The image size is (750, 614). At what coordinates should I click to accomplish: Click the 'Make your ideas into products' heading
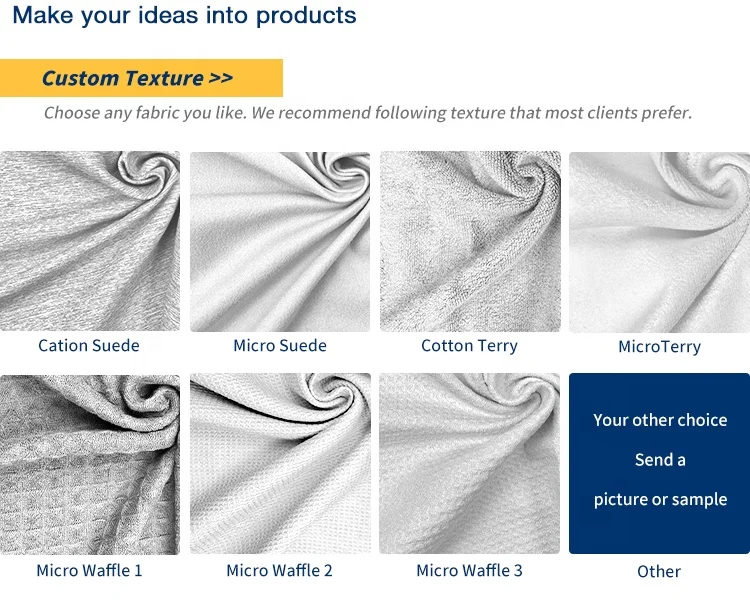(x=184, y=16)
